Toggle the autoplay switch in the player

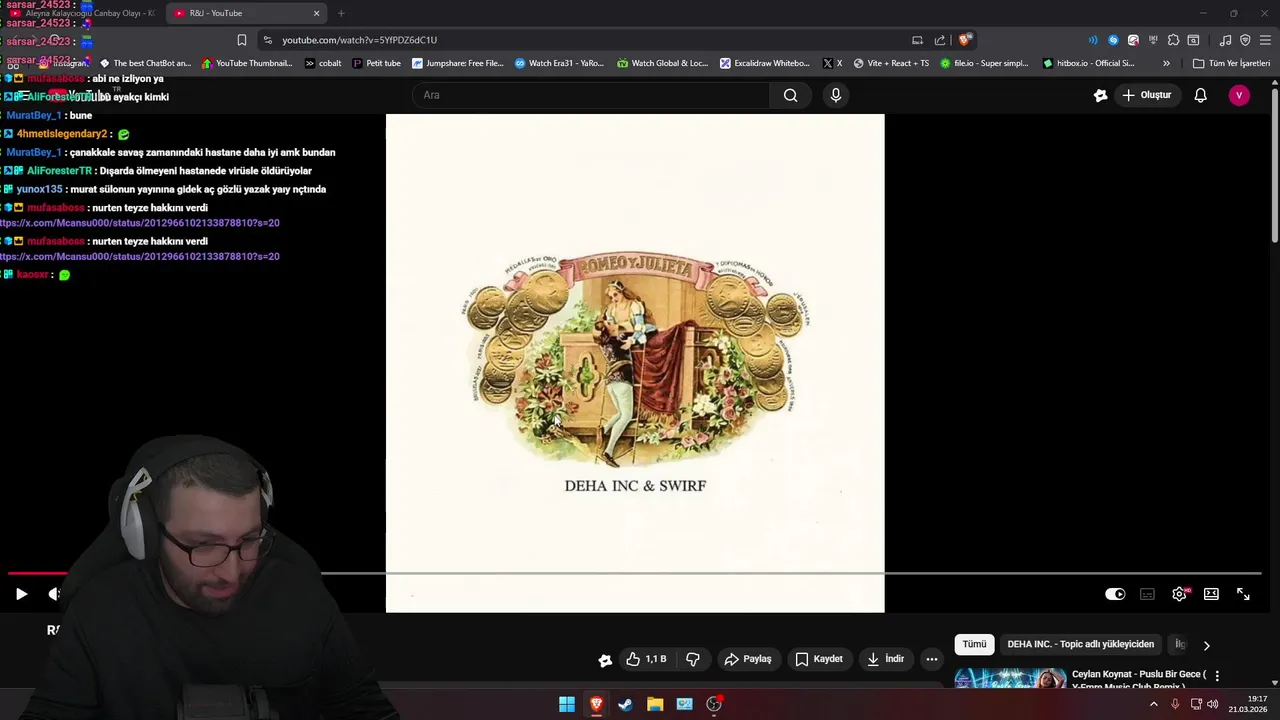pos(1115,594)
